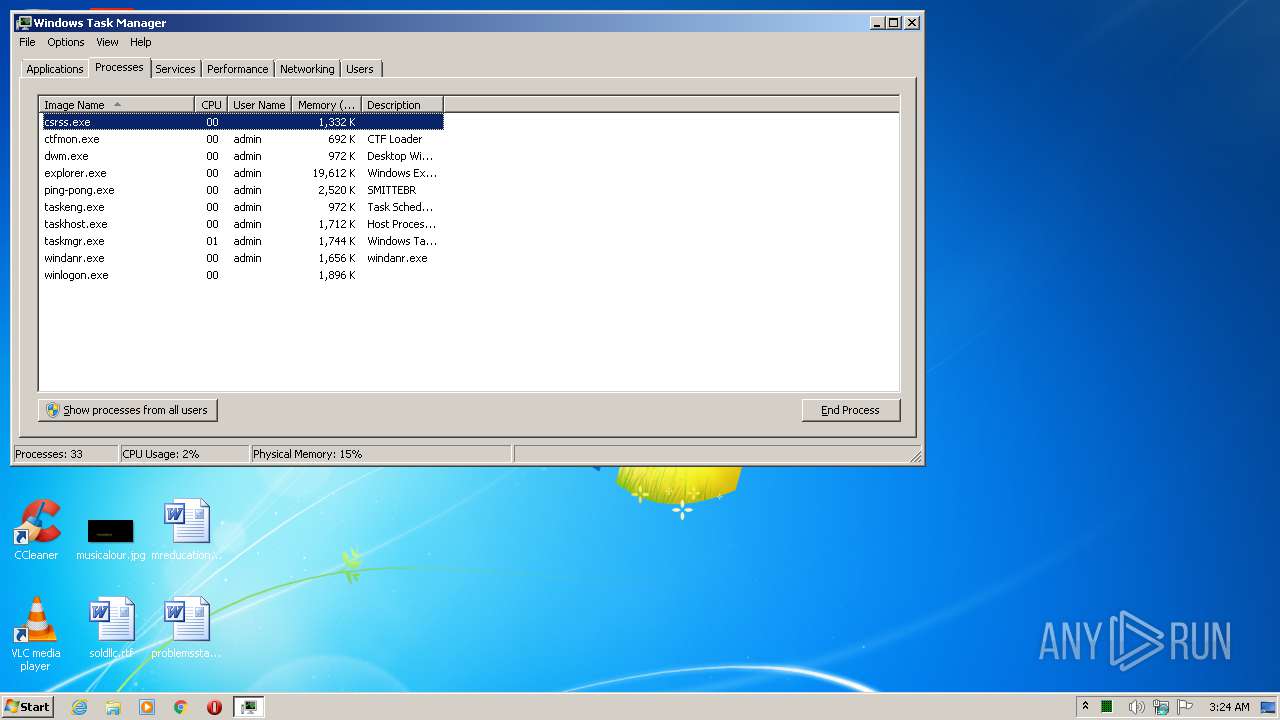Image resolution: width=1280 pixels, height=720 pixels.
Task: Sort by Memory column header
Action: [x=326, y=104]
